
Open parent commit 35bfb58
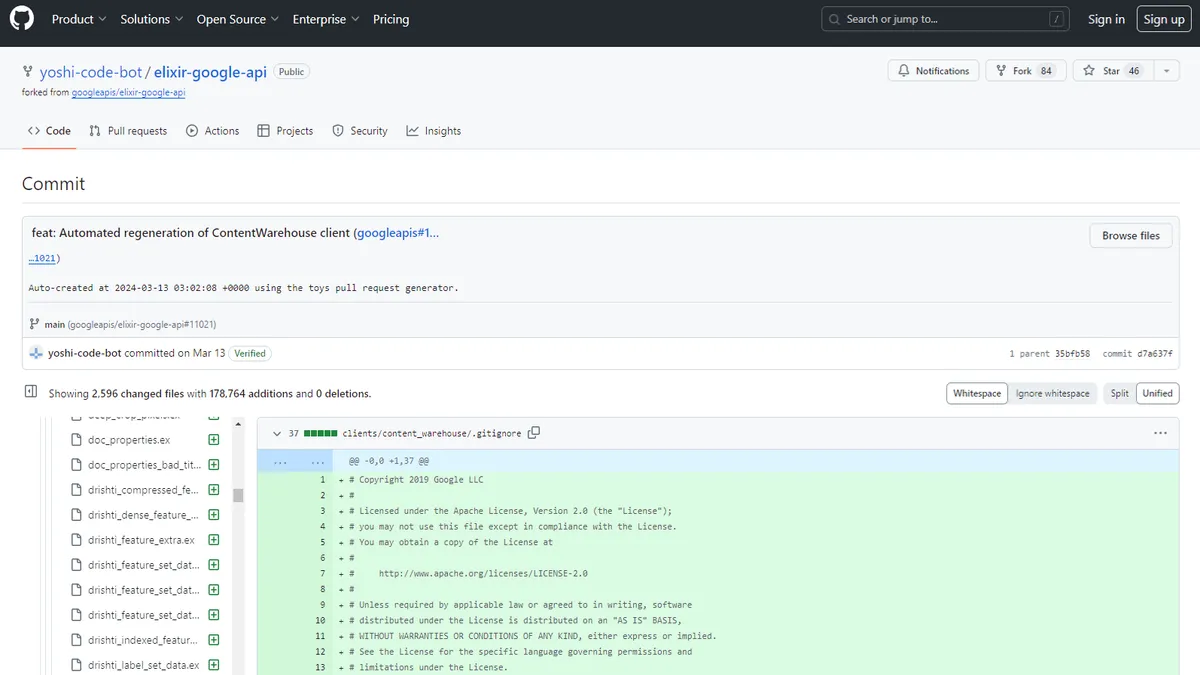(x=1071, y=354)
